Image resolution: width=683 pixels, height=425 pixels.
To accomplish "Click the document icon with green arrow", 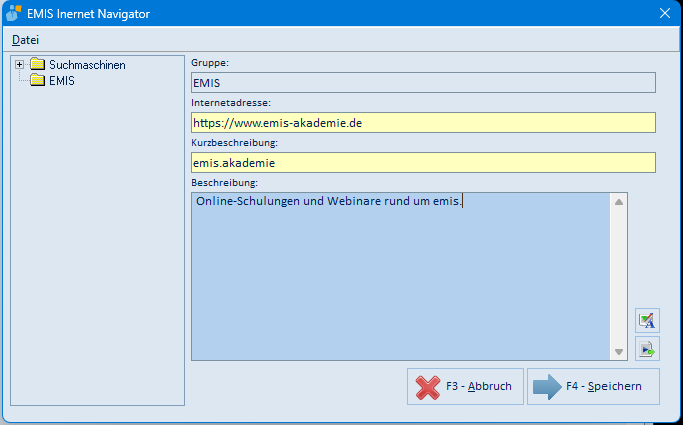I will 647,348.
